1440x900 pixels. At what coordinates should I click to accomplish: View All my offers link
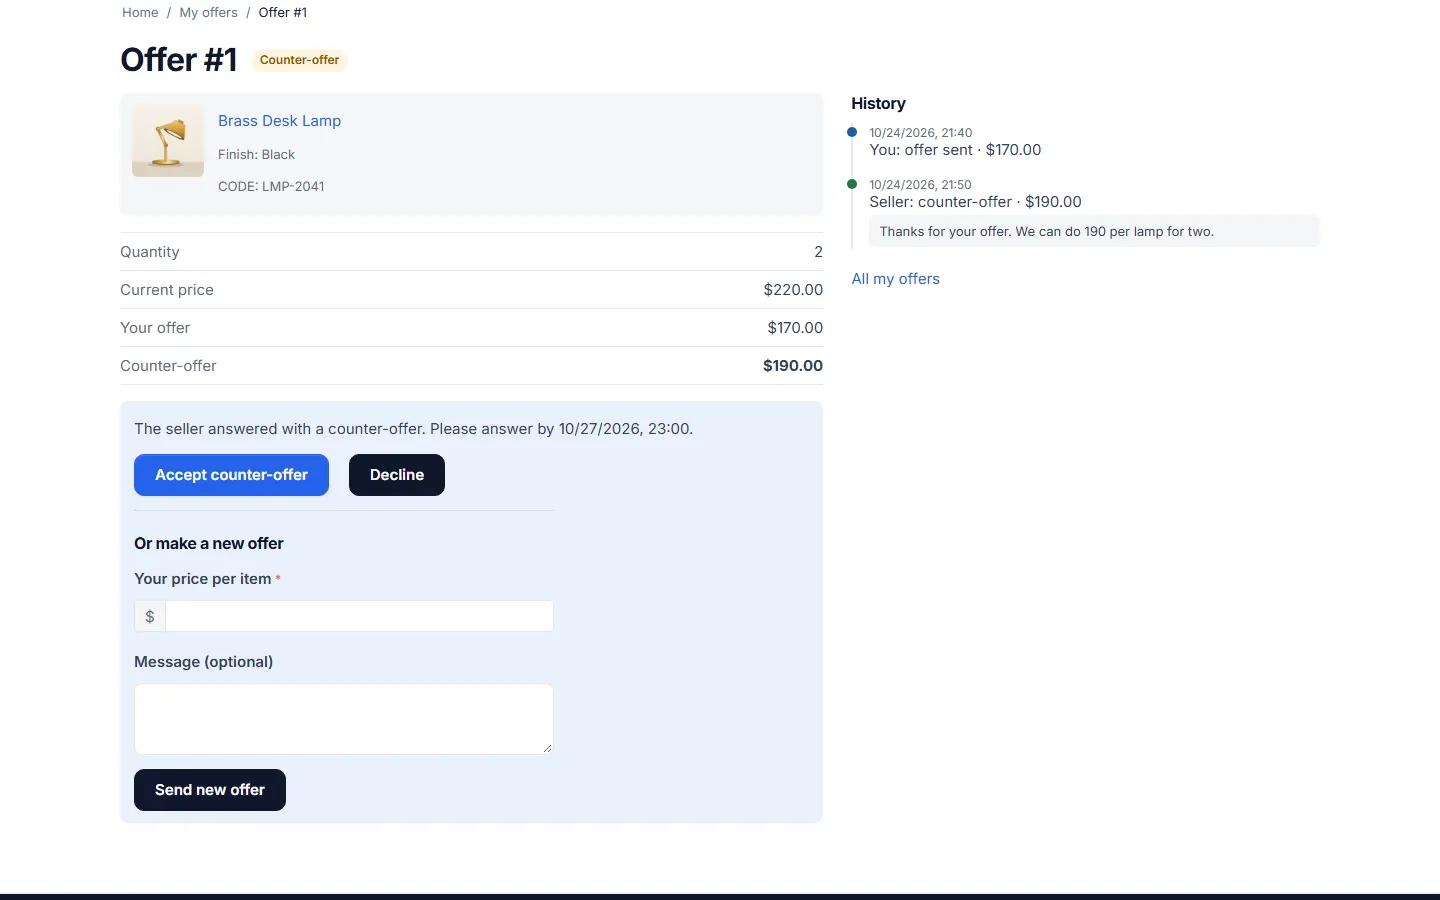click(895, 279)
